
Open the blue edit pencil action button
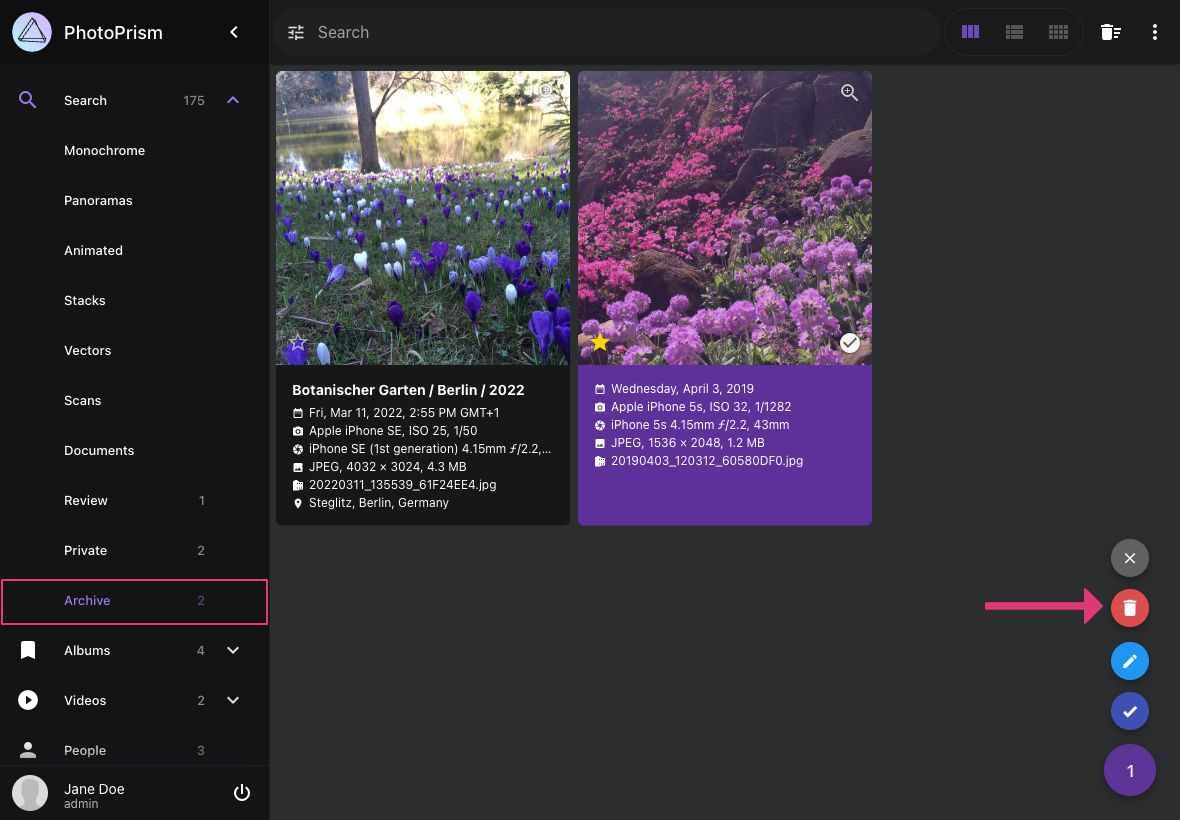click(1130, 661)
